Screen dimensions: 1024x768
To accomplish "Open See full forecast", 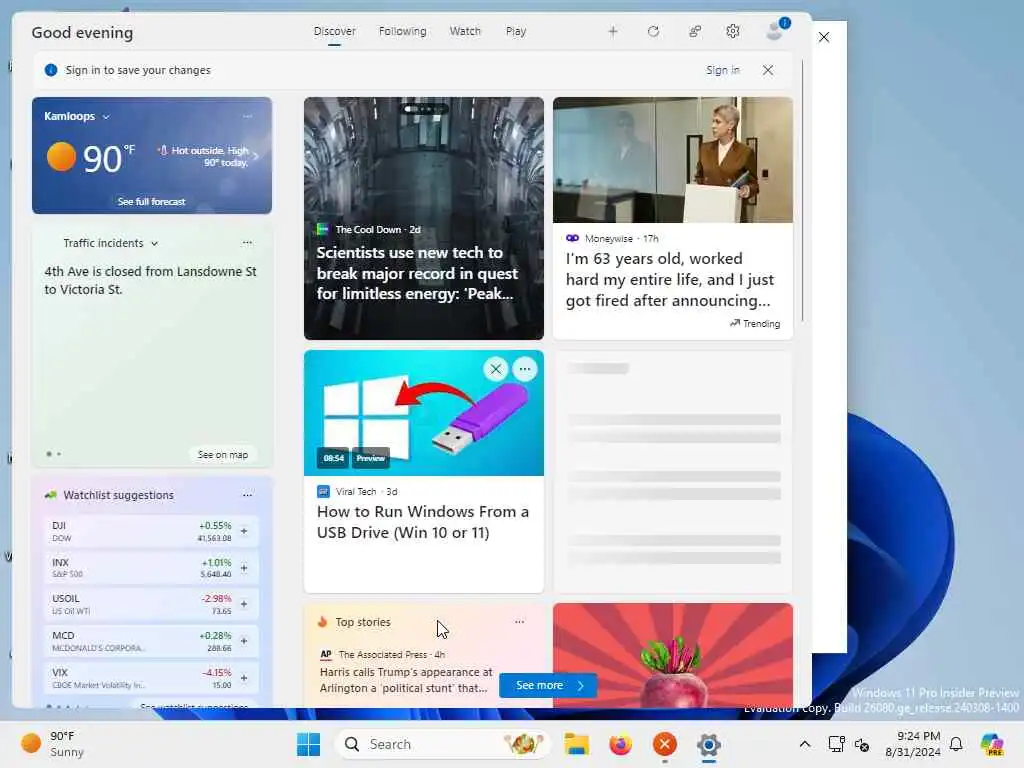I will click(x=152, y=202).
